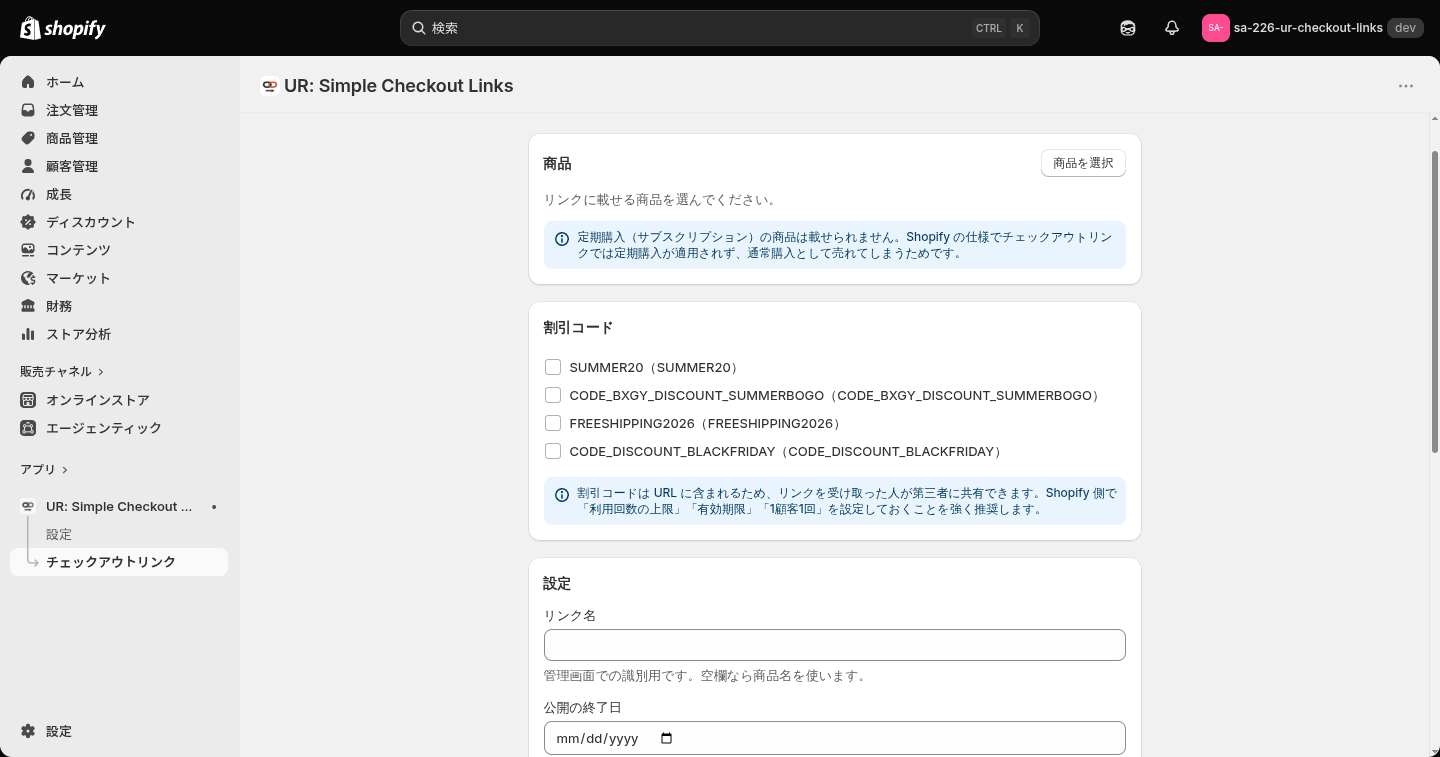
Task: Click the 公開の終了日 date field
Action: pos(835,738)
